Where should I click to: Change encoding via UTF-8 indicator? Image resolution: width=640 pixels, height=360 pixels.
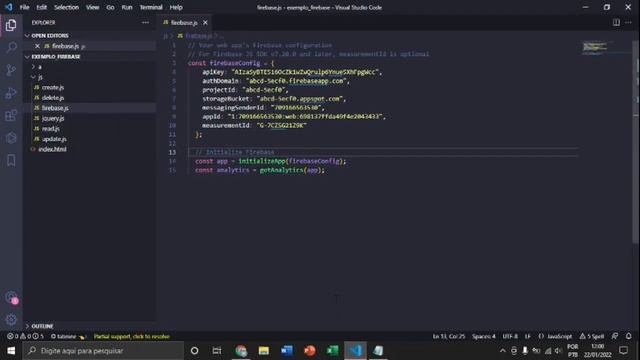[x=510, y=336]
